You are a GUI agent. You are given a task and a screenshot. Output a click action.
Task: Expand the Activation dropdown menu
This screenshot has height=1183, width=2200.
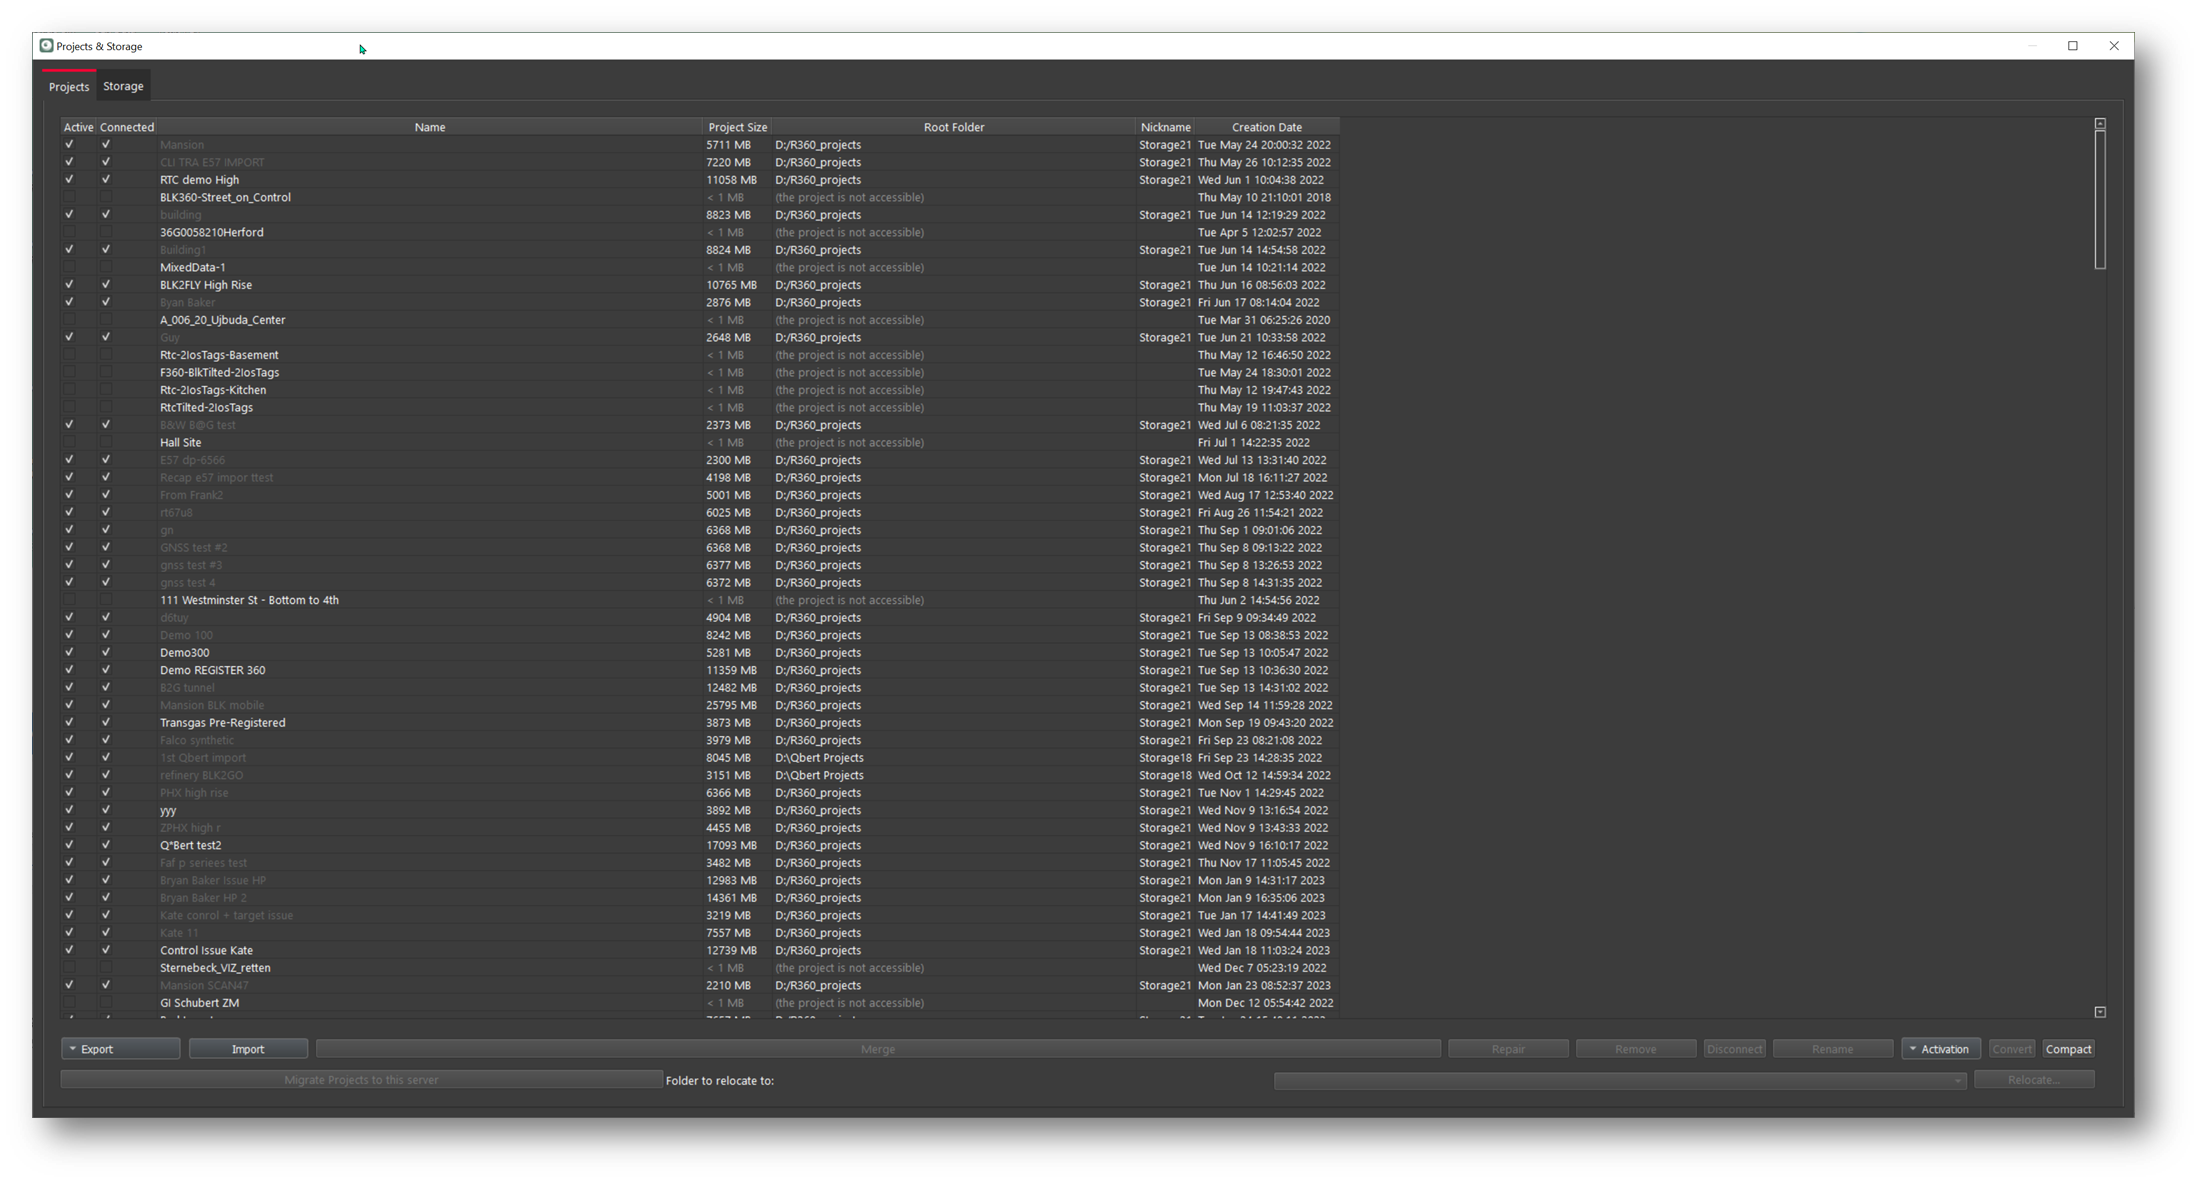coord(1941,1049)
